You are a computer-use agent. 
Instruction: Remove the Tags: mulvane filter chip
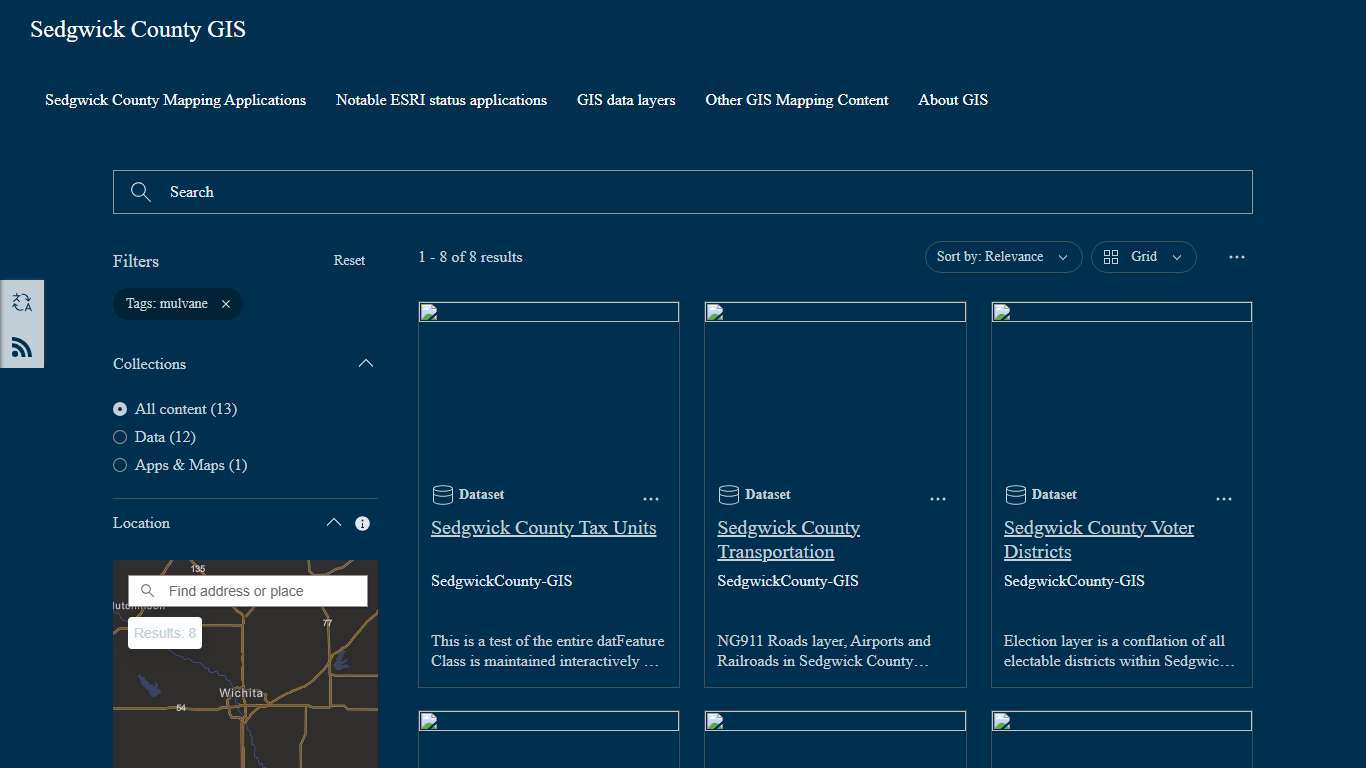[x=225, y=304]
